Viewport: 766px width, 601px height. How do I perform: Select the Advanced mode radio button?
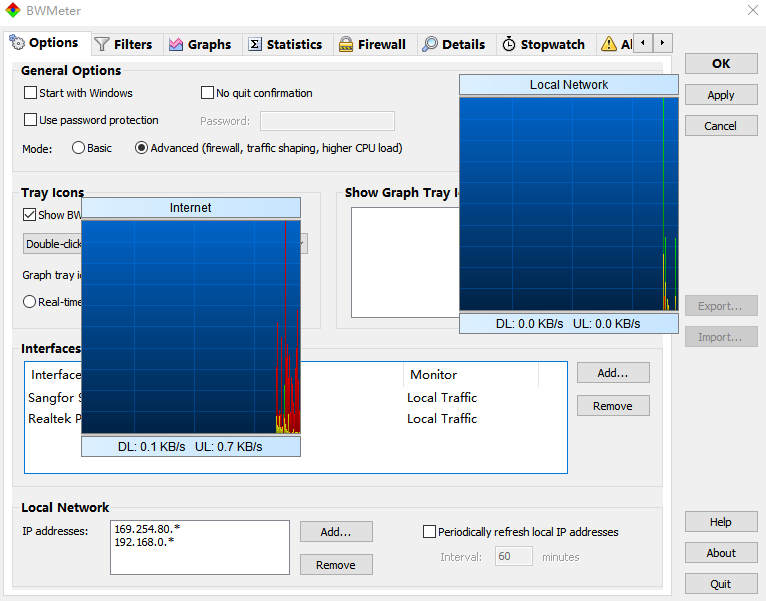(x=141, y=148)
